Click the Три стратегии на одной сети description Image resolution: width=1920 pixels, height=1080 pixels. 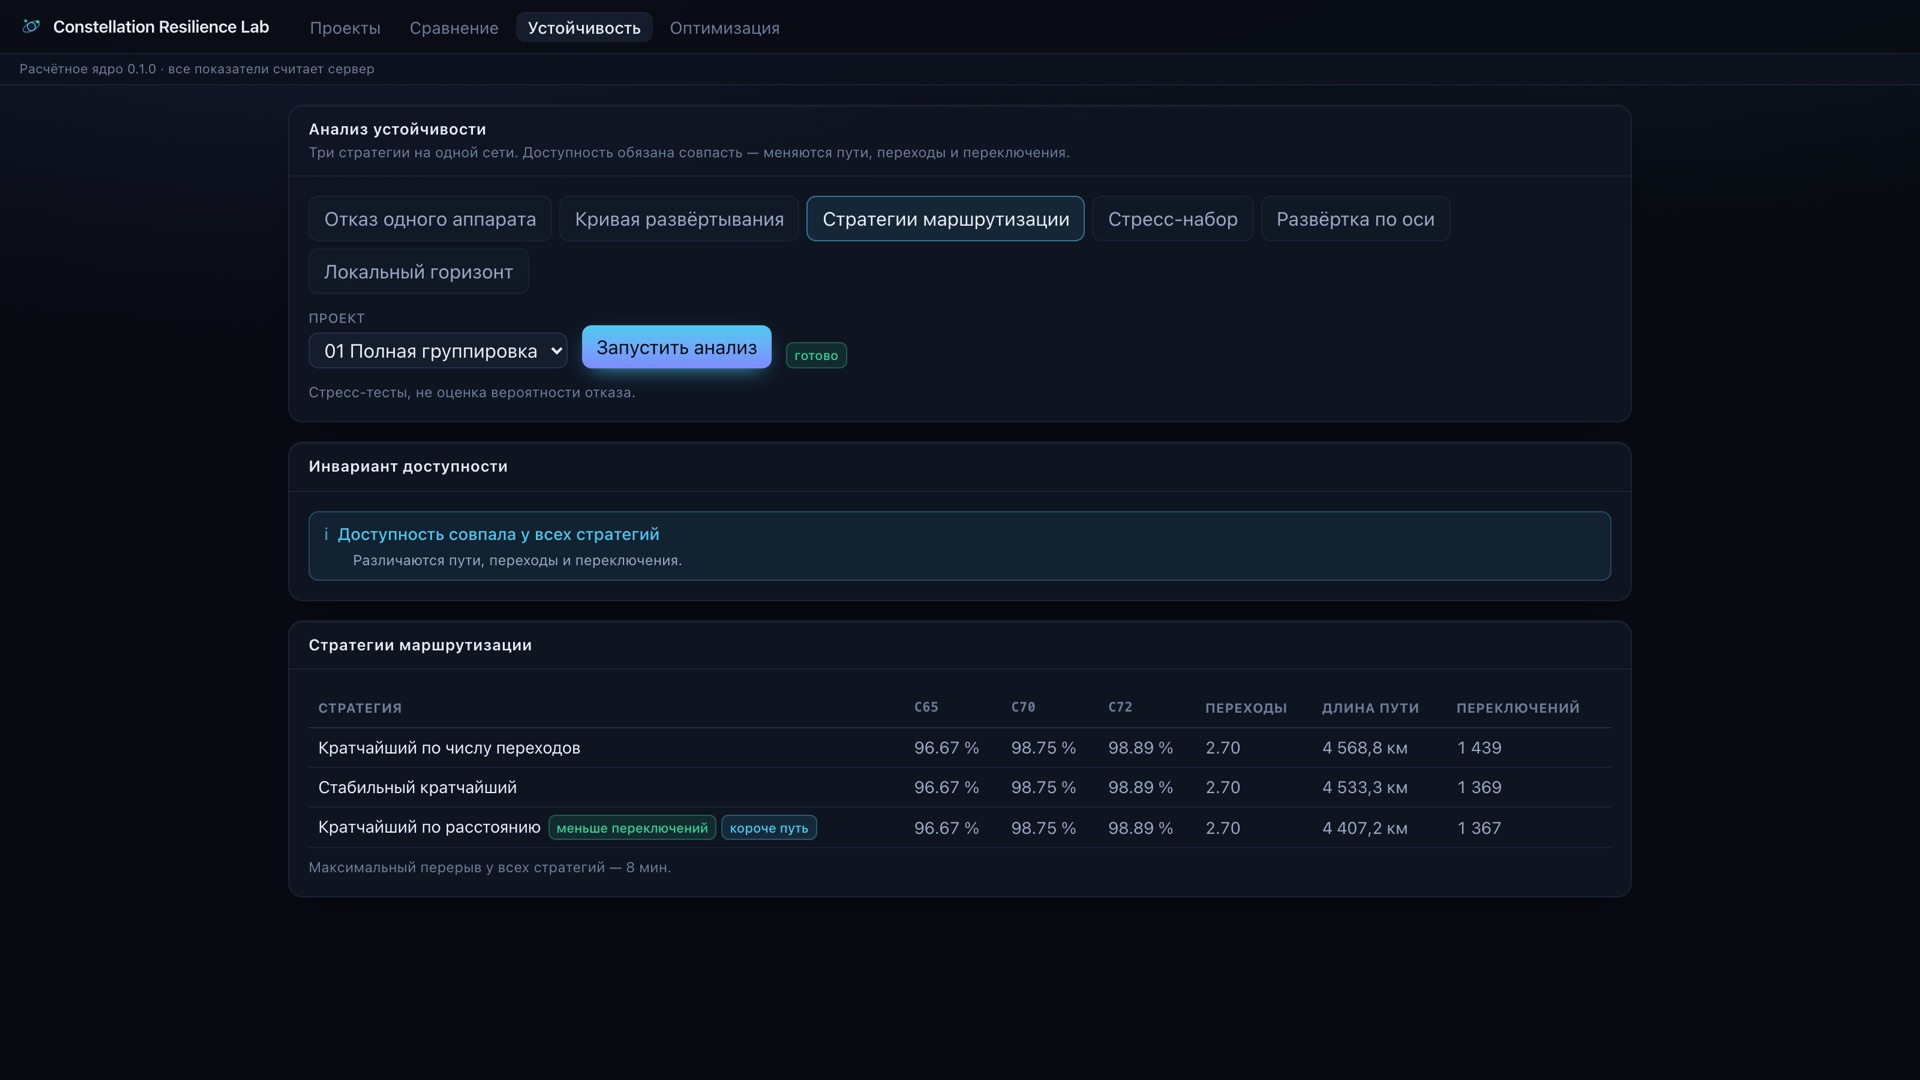coord(689,153)
